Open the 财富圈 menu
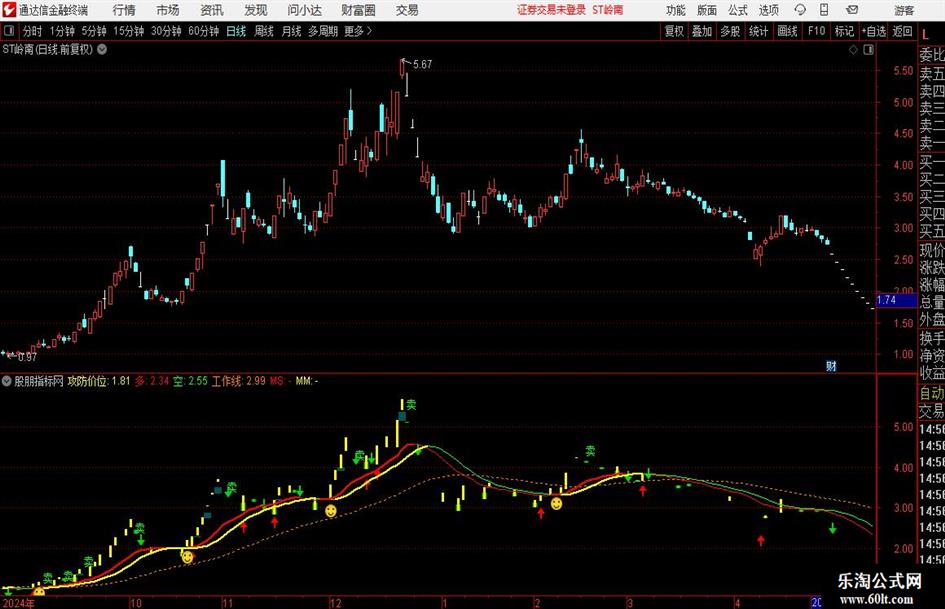Viewport: 945px width, 609px height. click(358, 10)
